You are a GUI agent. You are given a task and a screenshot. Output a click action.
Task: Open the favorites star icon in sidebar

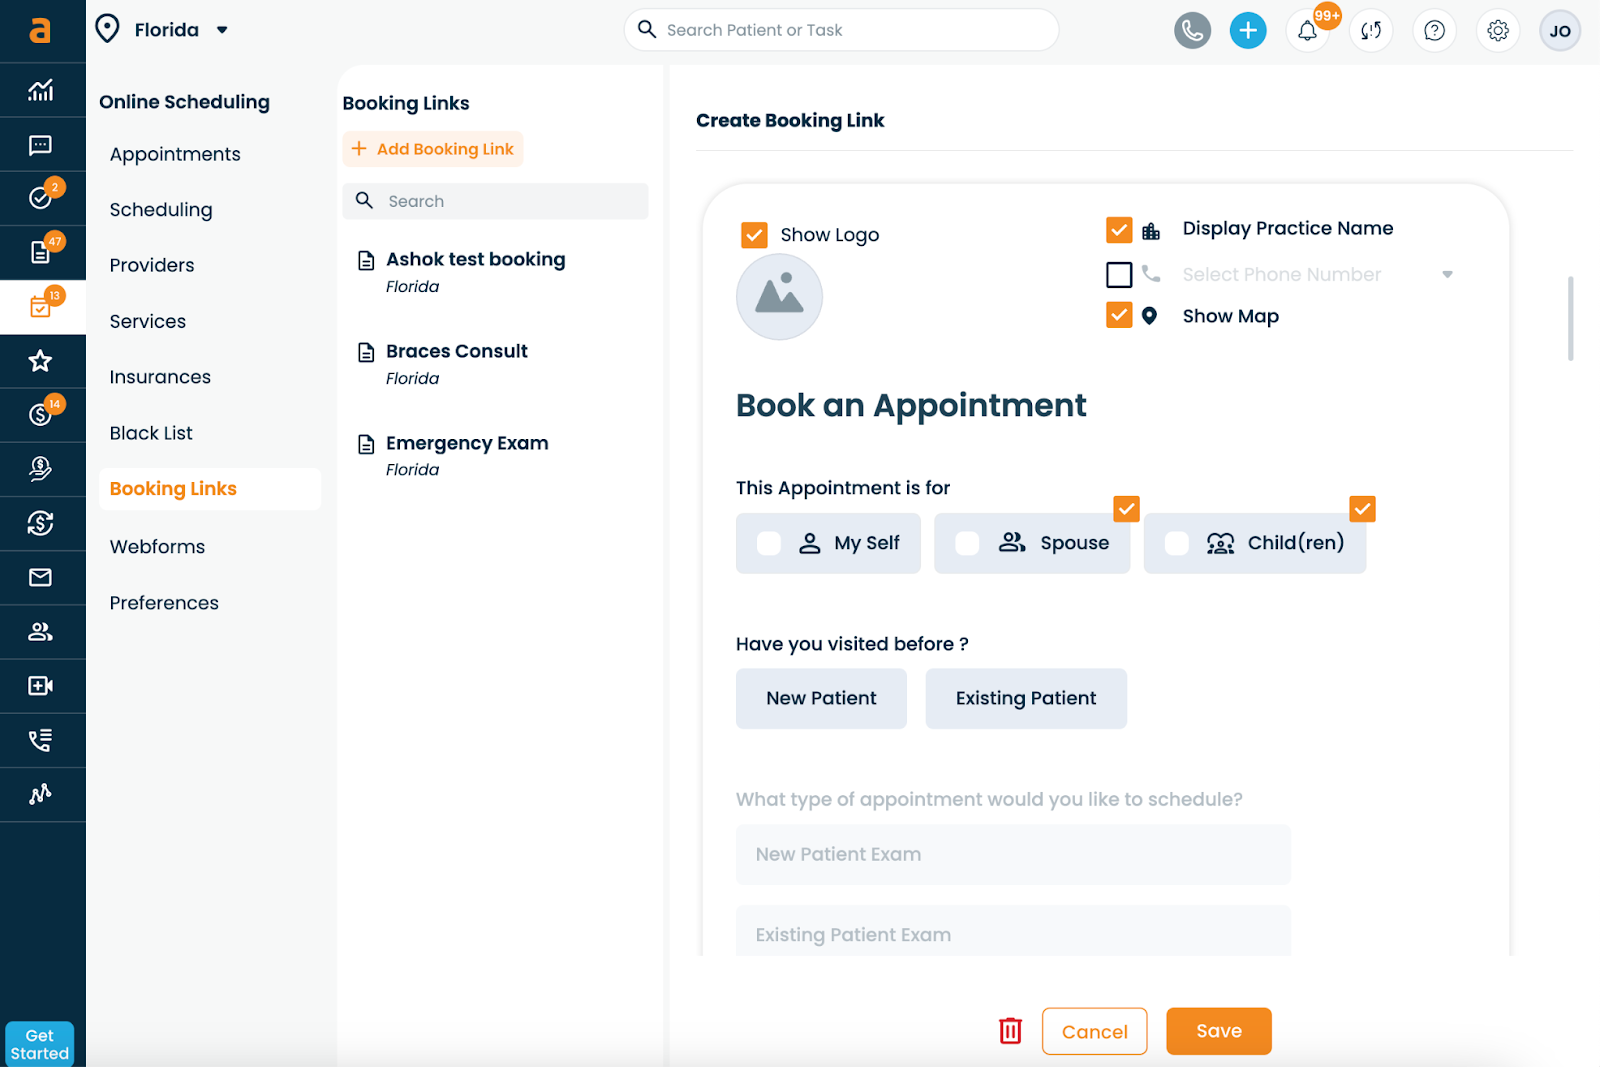(40, 361)
